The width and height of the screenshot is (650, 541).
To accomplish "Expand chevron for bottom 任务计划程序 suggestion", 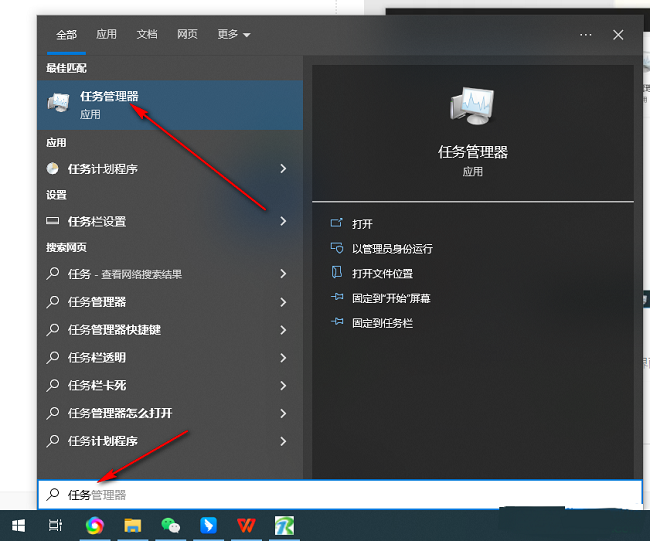I will [283, 441].
